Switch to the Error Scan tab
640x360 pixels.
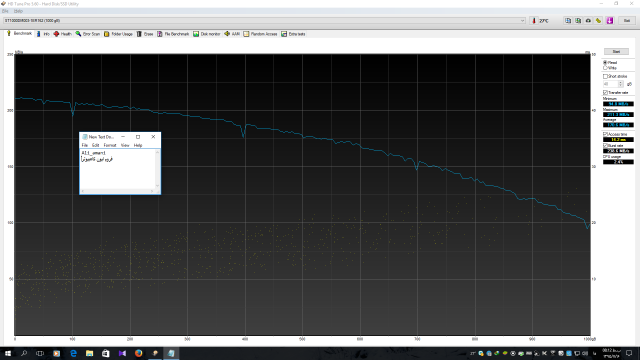click(87, 34)
